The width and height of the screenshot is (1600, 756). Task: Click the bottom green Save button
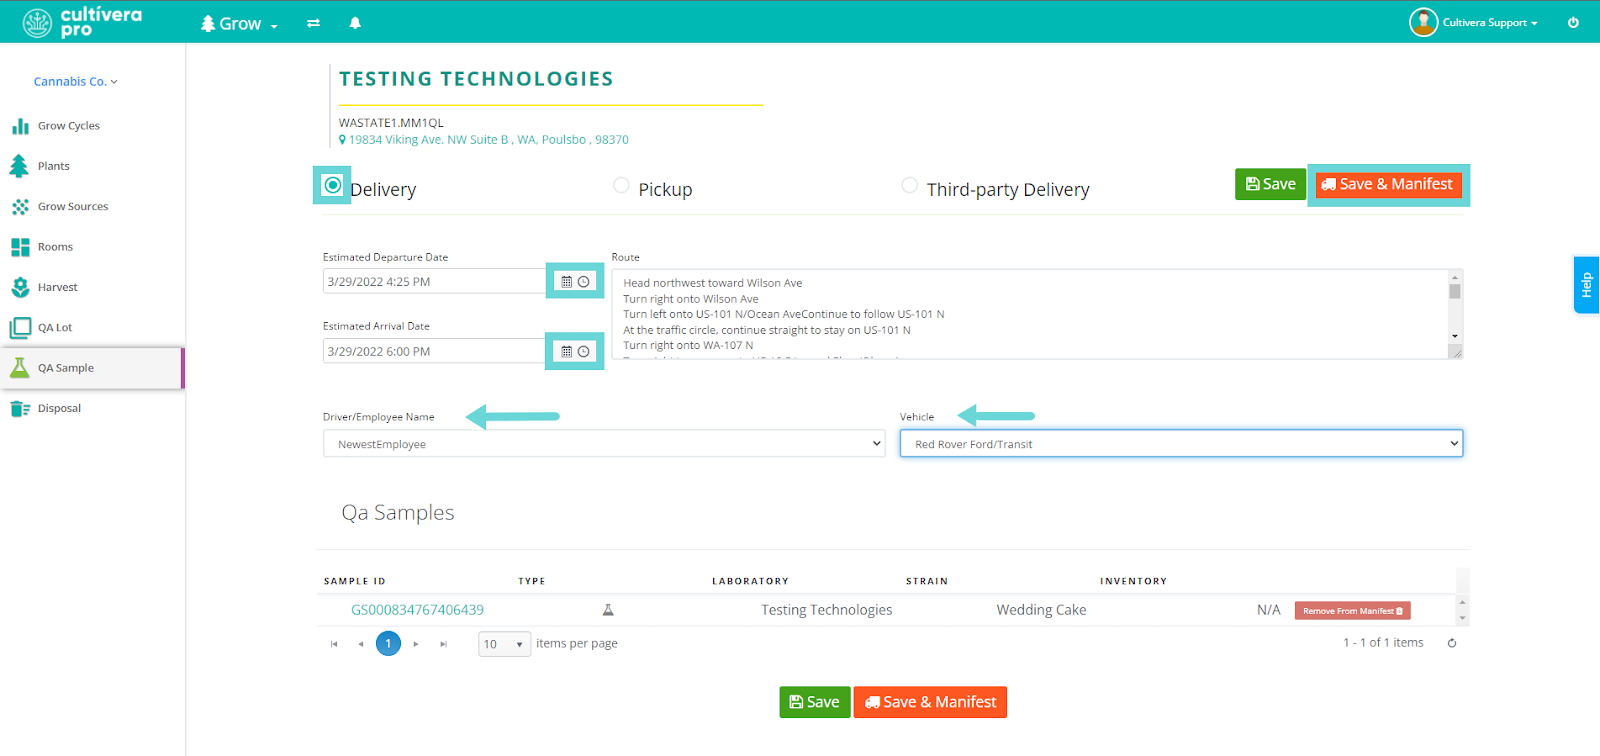point(815,702)
